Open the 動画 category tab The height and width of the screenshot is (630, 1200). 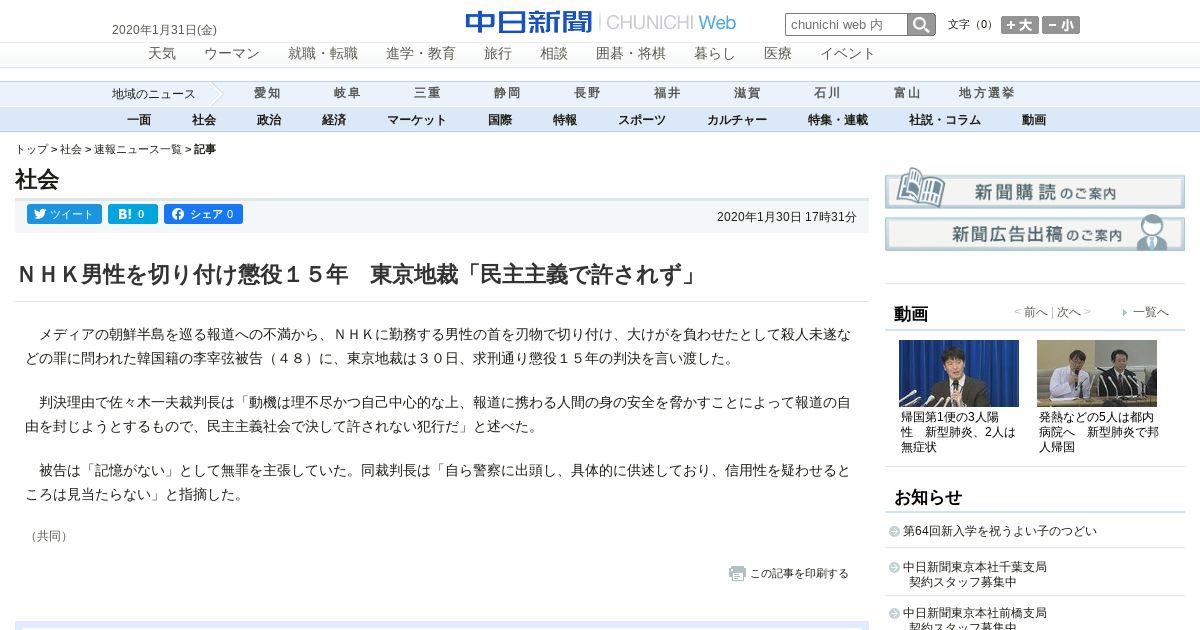pos(1034,120)
